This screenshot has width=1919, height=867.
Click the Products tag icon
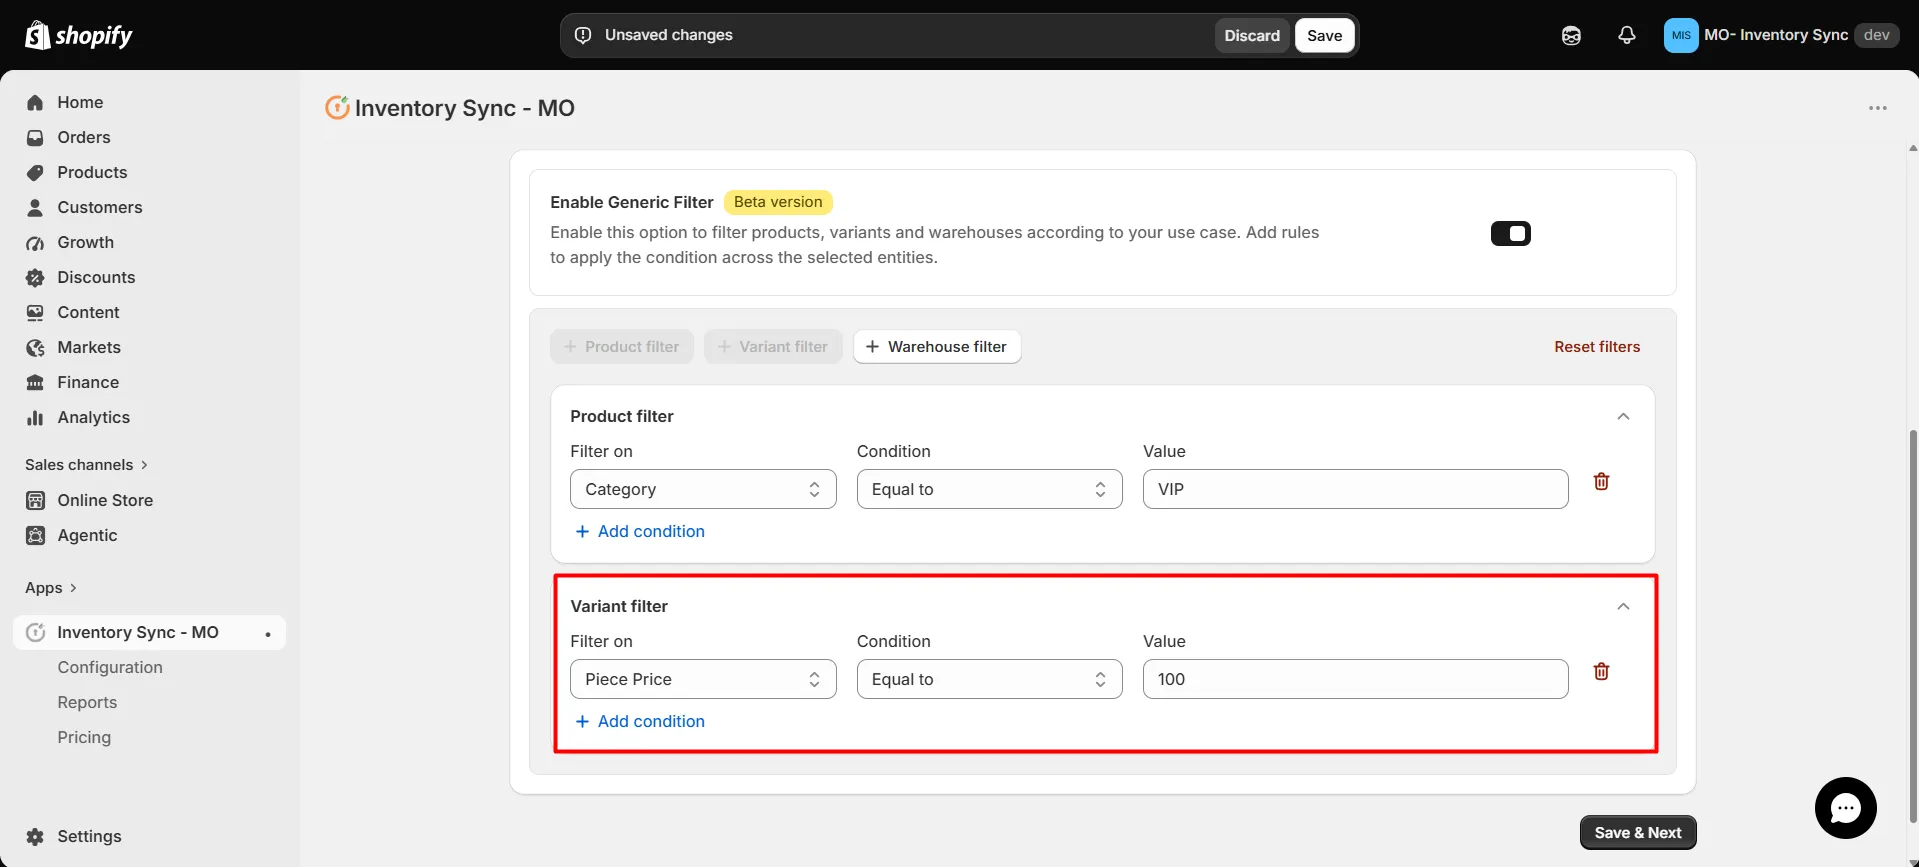coord(35,172)
